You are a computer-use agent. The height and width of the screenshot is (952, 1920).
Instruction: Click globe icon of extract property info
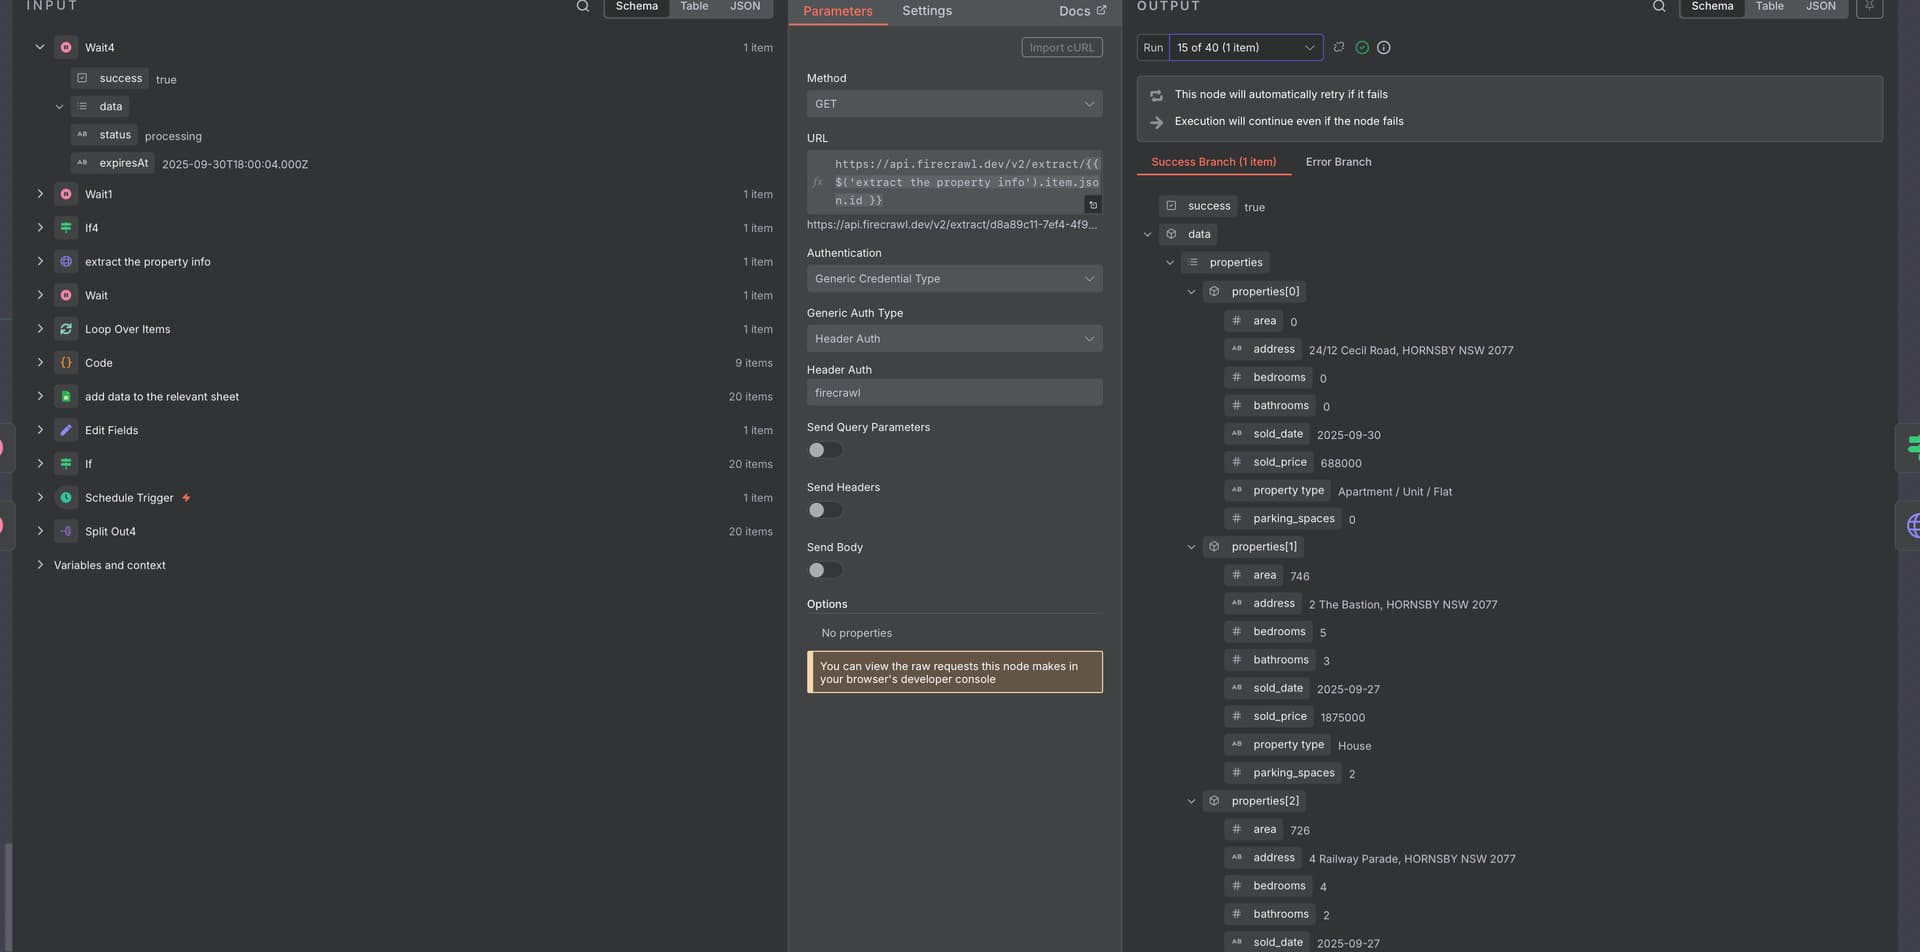(x=66, y=262)
